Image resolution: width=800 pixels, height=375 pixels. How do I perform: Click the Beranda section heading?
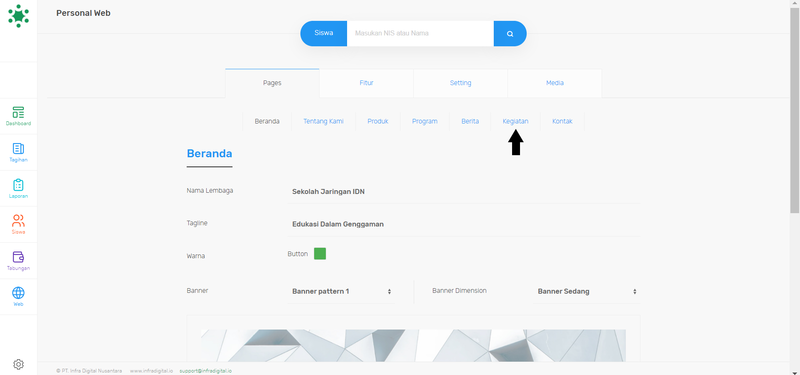(x=209, y=154)
